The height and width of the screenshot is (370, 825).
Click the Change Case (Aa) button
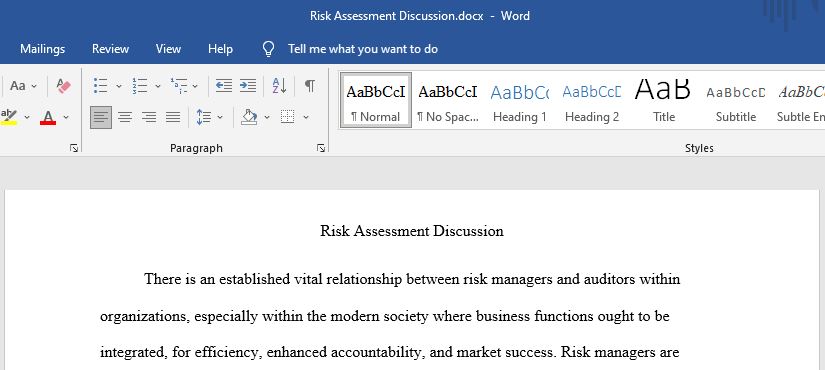[18, 85]
